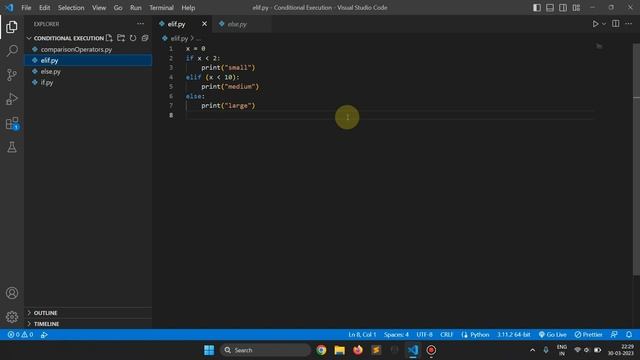
Task: Open File Explorer from taskbar
Action: point(340,350)
